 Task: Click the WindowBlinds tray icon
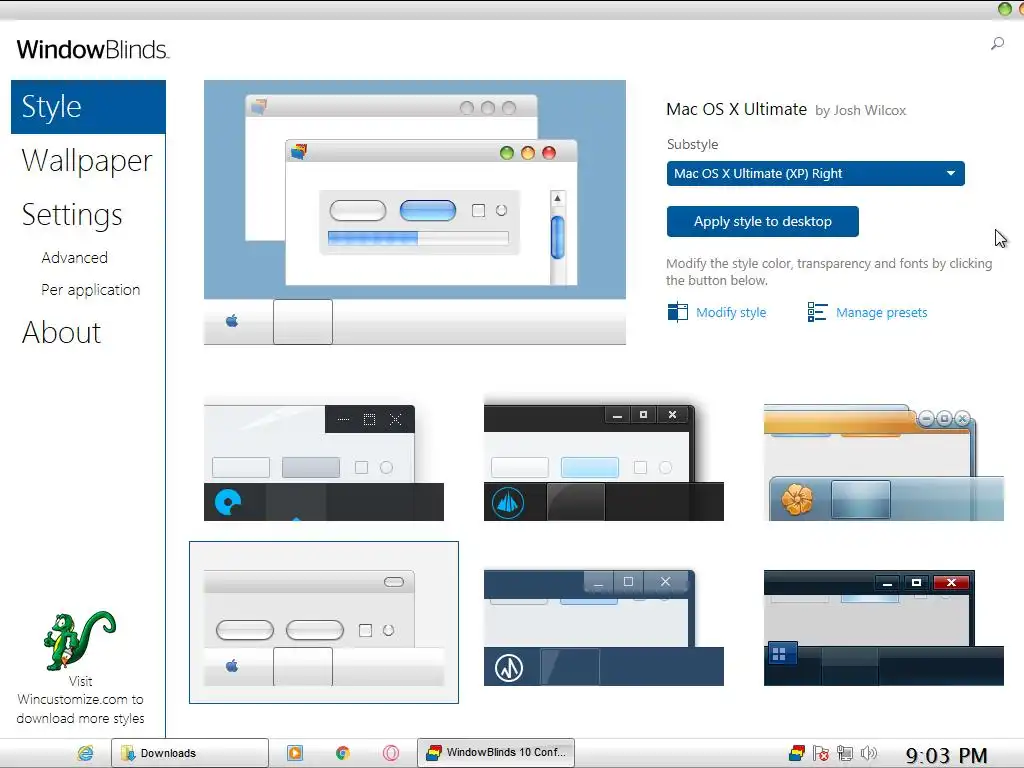(797, 754)
